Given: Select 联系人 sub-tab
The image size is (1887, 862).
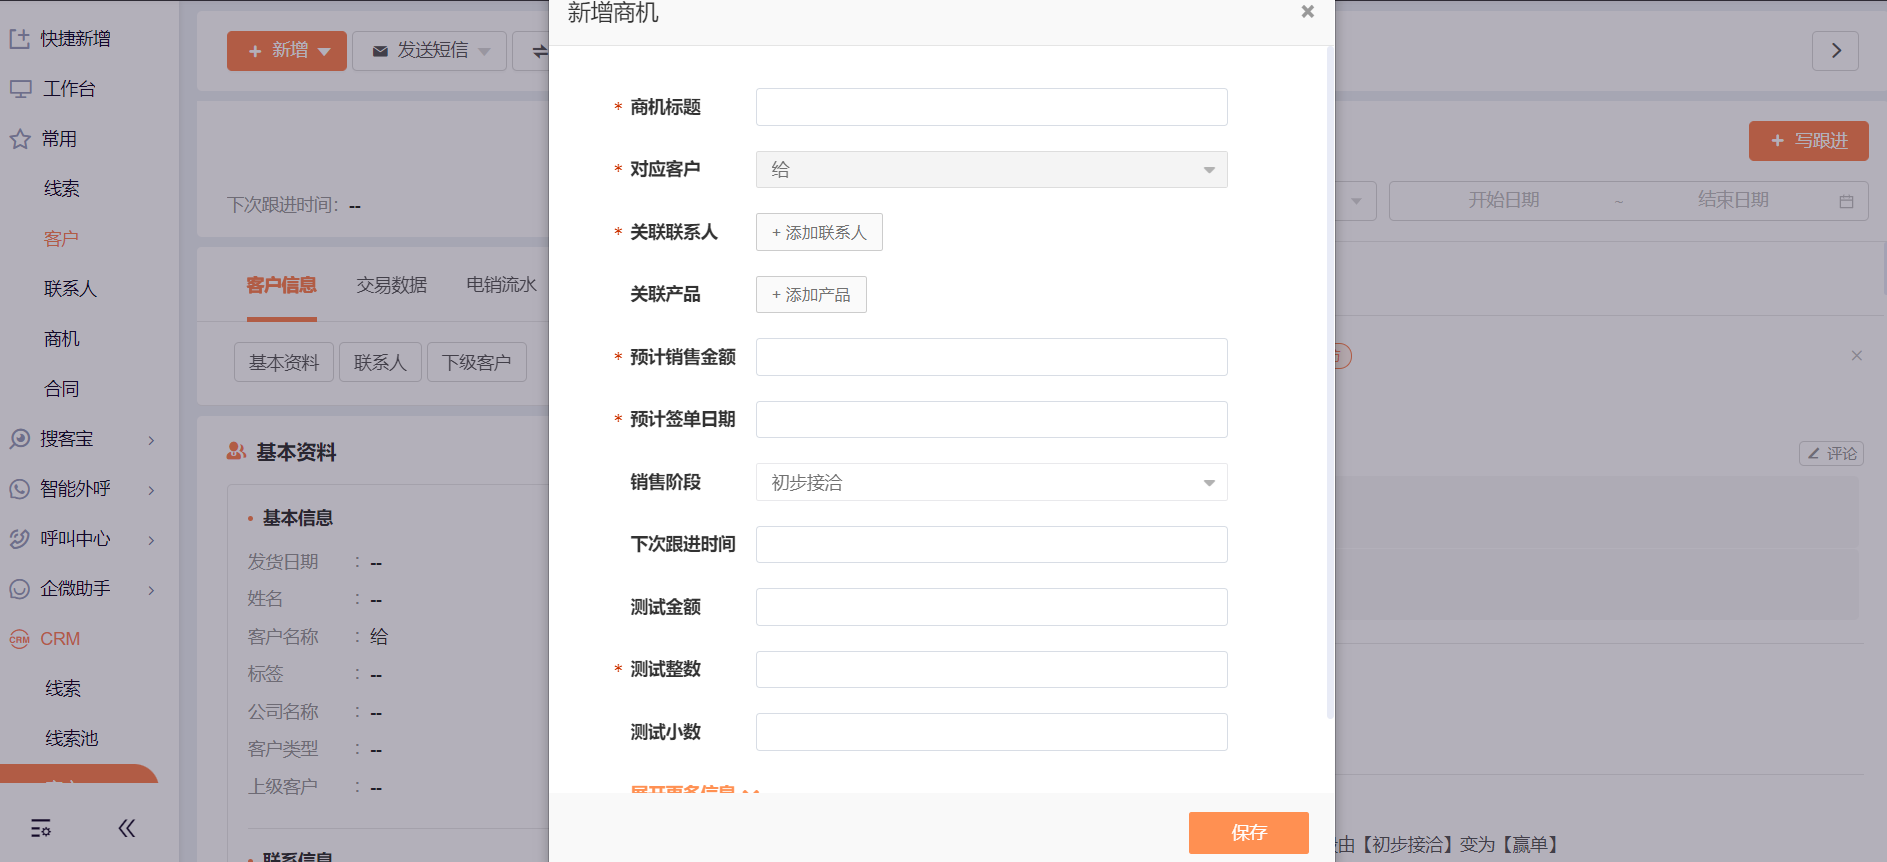Looking at the screenshot, I should coord(380,362).
